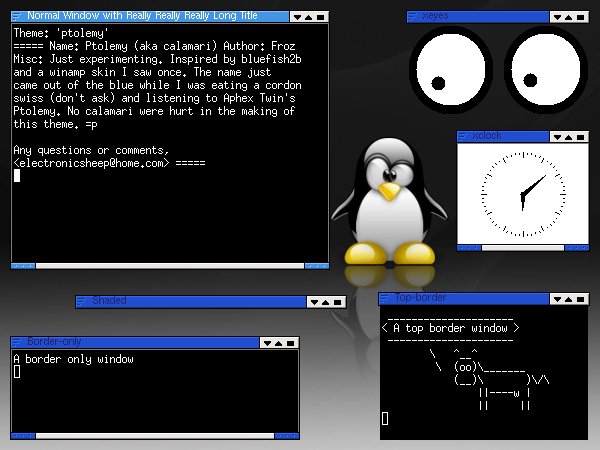Click the analog clock face in xclock

tap(523, 194)
